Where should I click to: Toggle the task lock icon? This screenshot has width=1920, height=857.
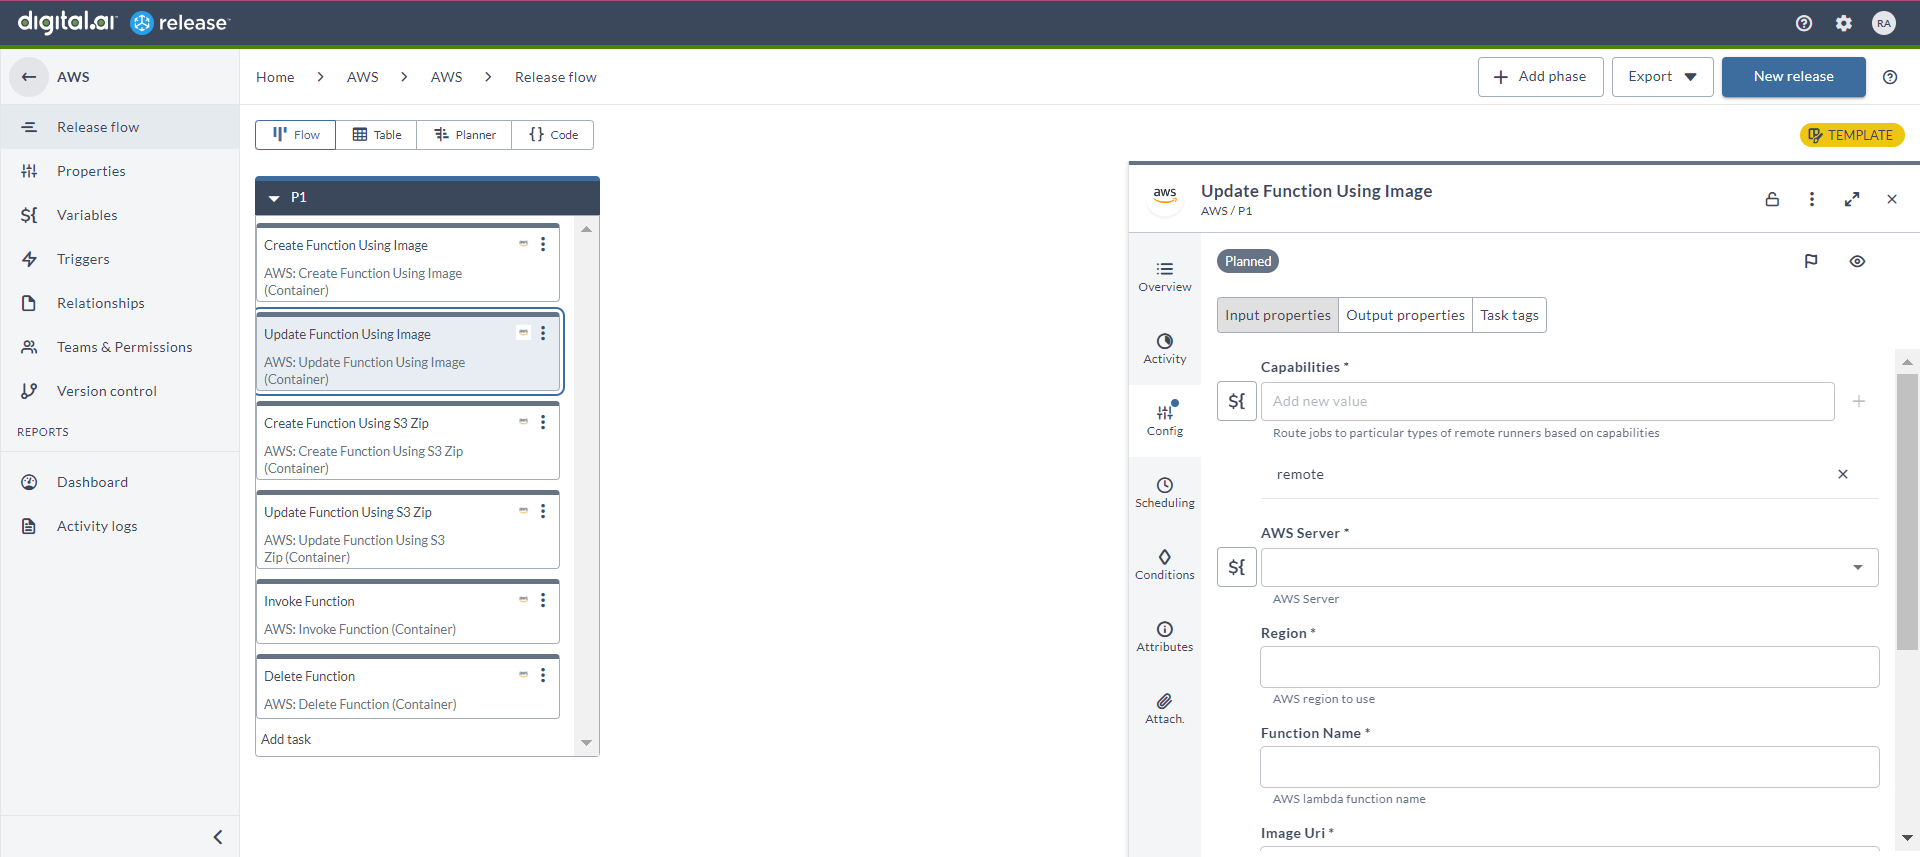(1772, 199)
